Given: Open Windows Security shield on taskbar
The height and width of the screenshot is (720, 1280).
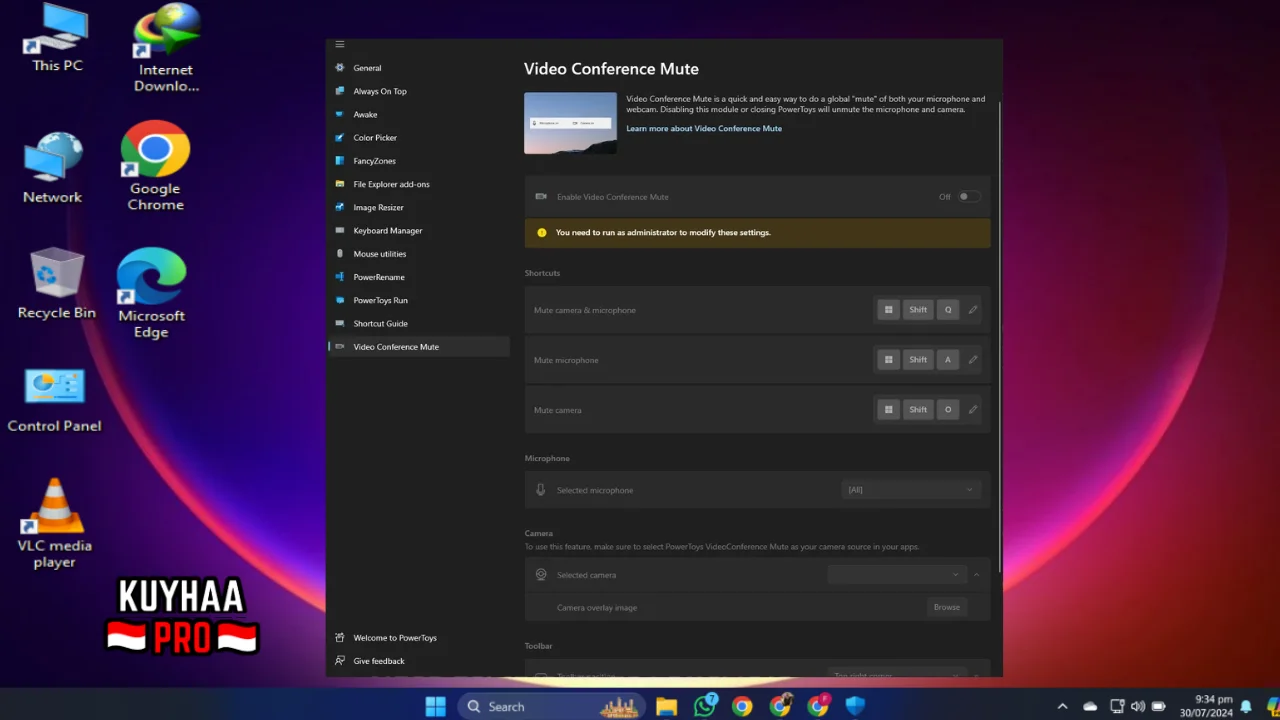Looking at the screenshot, I should click(855, 706).
